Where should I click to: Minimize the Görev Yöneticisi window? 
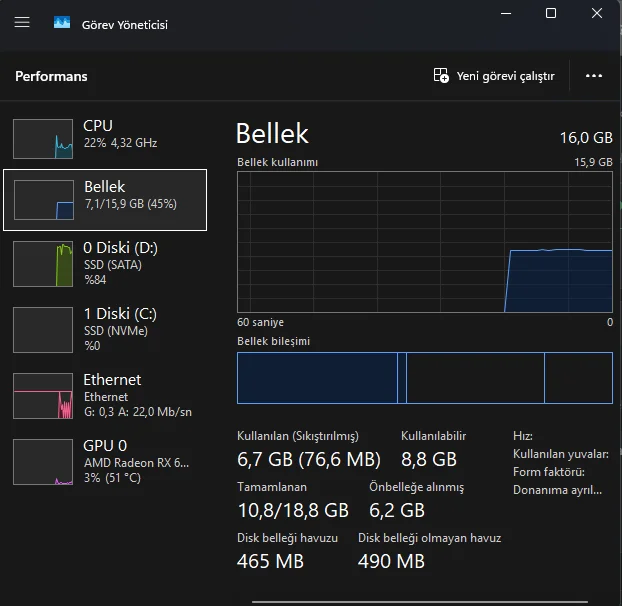click(x=505, y=13)
